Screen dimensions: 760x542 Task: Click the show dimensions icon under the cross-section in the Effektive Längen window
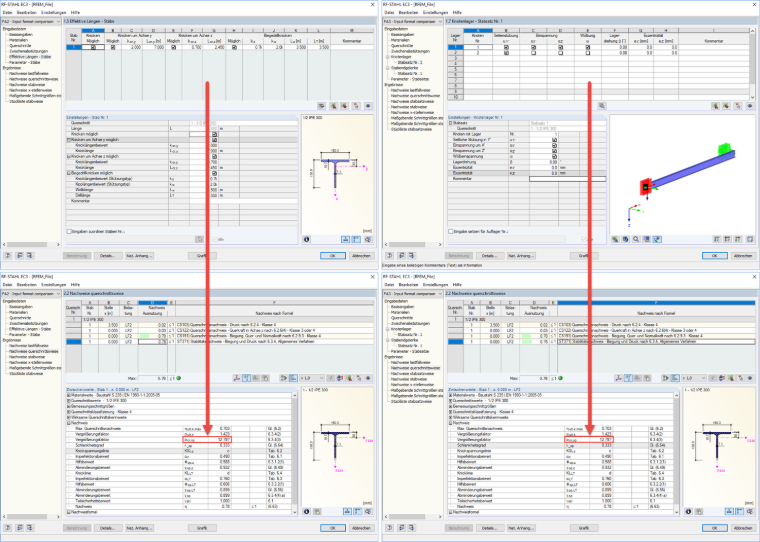345,239
